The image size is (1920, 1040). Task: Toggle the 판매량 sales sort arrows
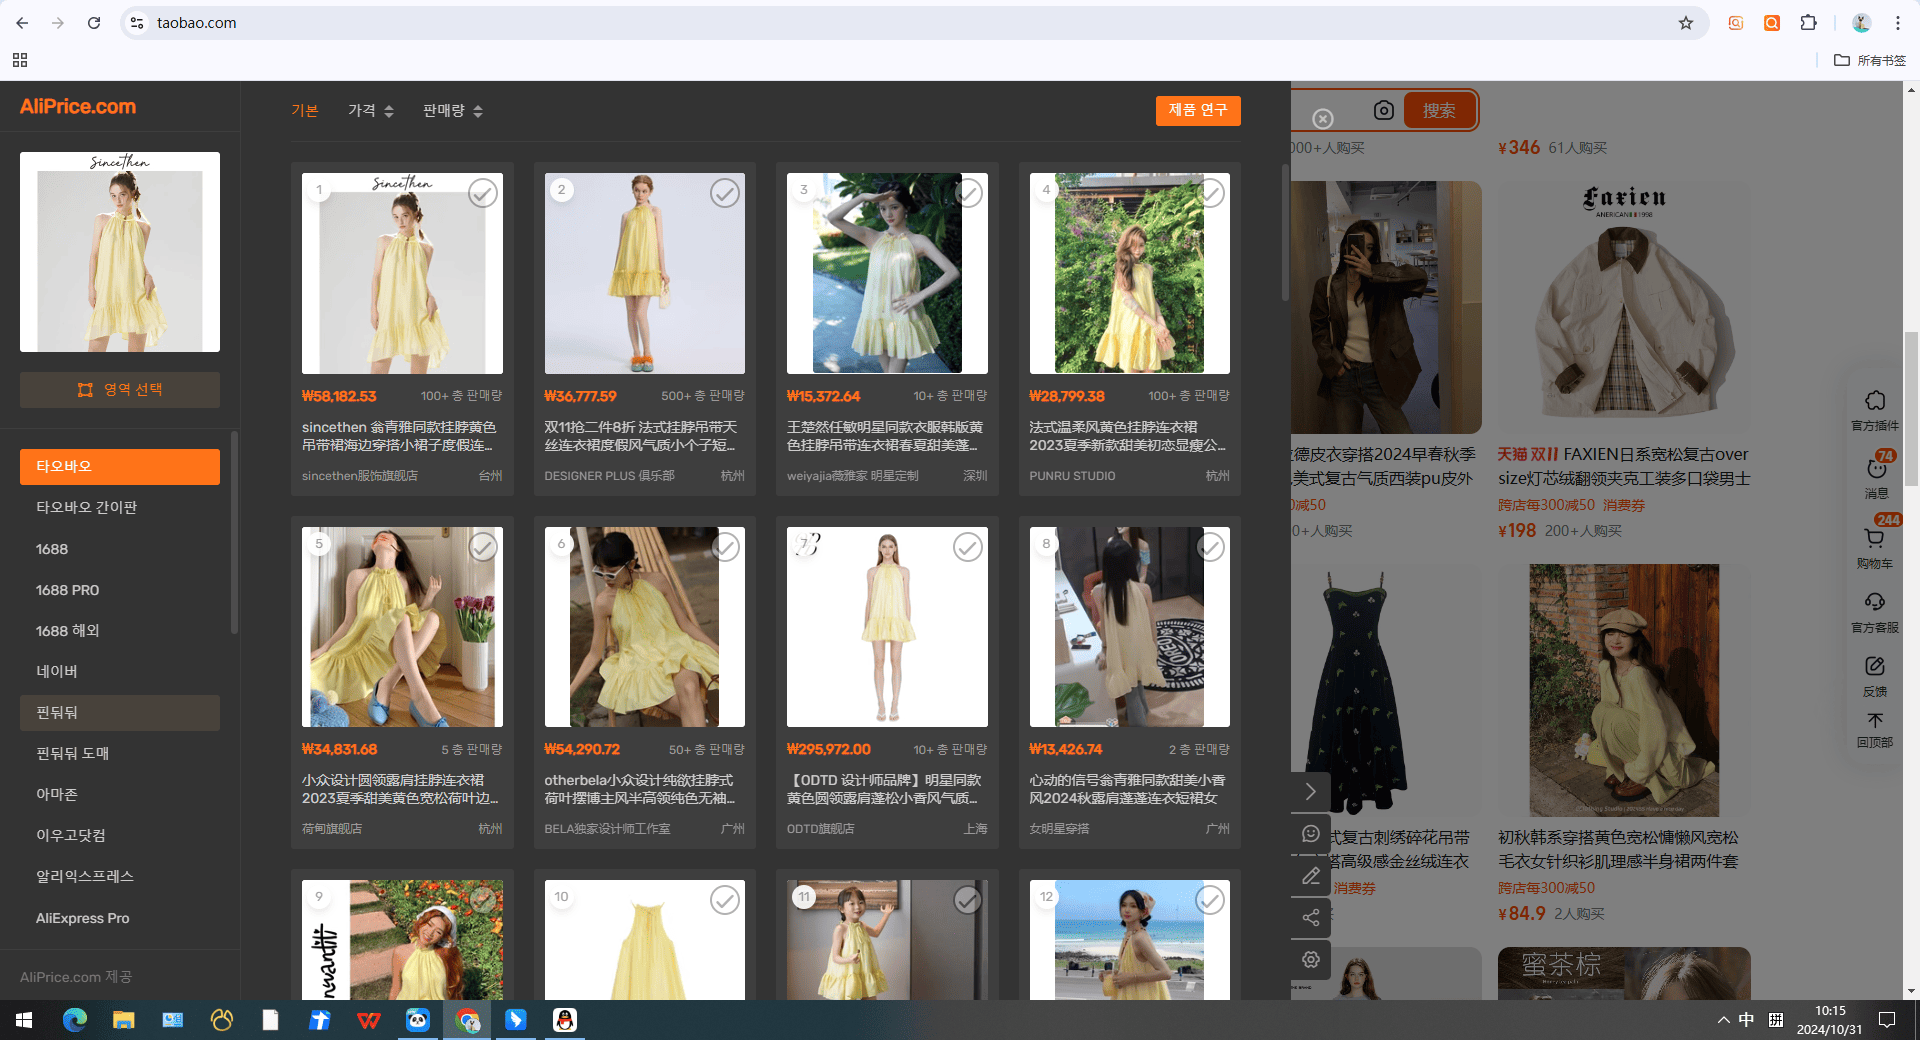click(x=478, y=111)
